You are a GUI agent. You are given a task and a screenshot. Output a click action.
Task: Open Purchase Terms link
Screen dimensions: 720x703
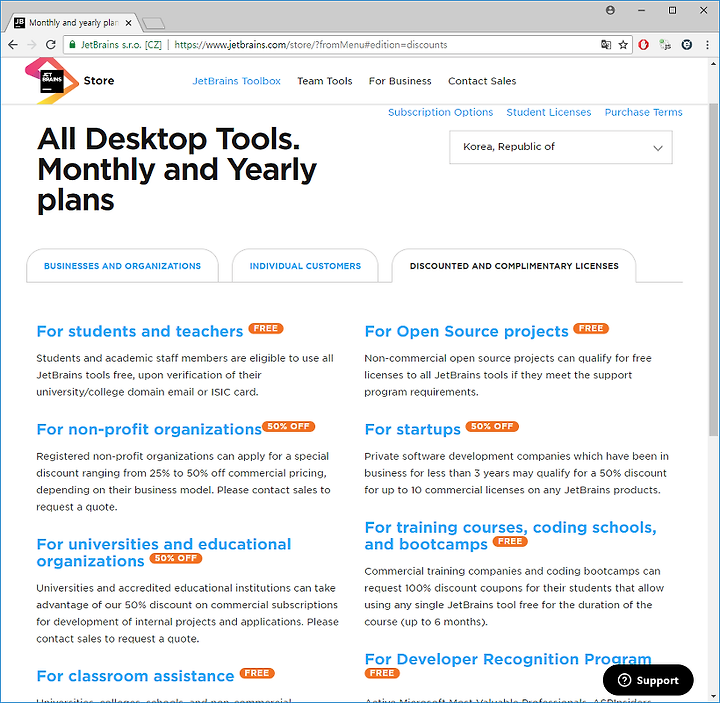click(x=643, y=112)
